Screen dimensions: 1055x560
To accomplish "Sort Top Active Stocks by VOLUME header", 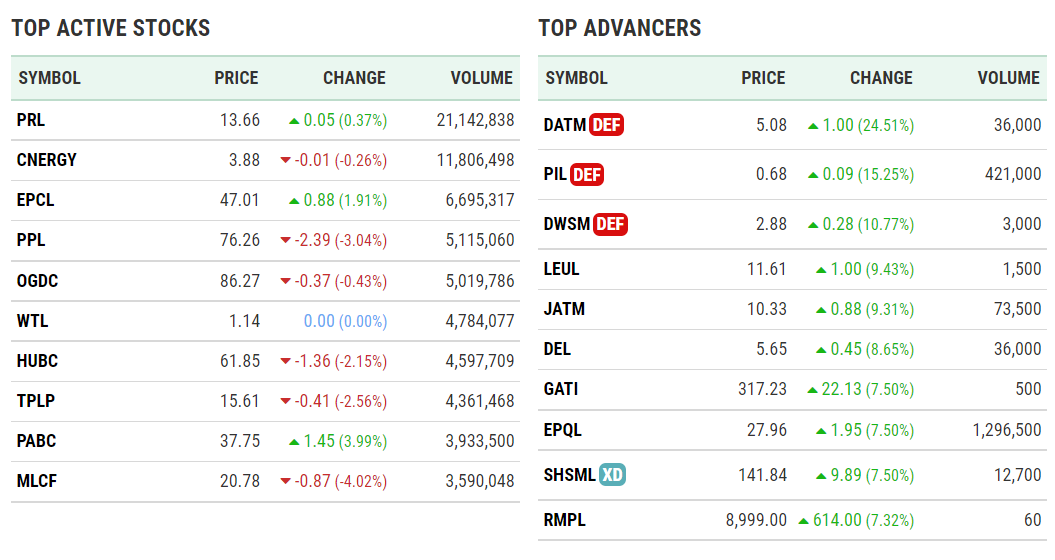I will pyautogui.click(x=481, y=78).
